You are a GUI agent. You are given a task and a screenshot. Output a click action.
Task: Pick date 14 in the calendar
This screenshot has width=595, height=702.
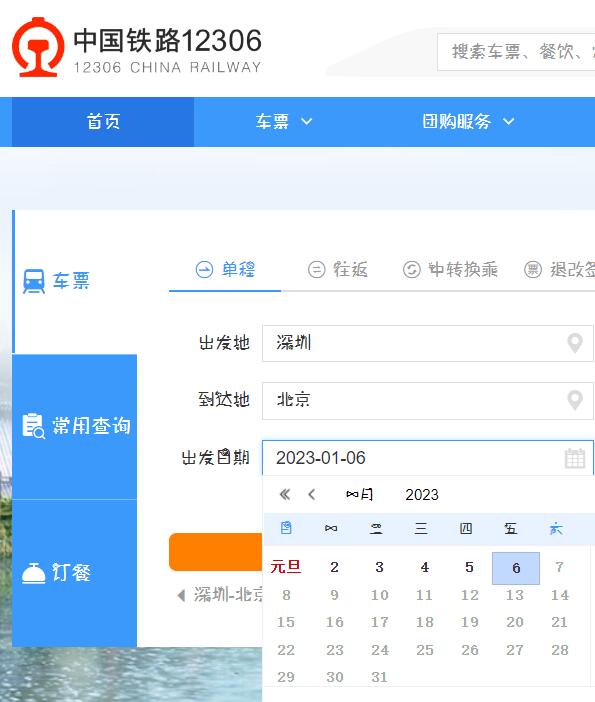560,595
